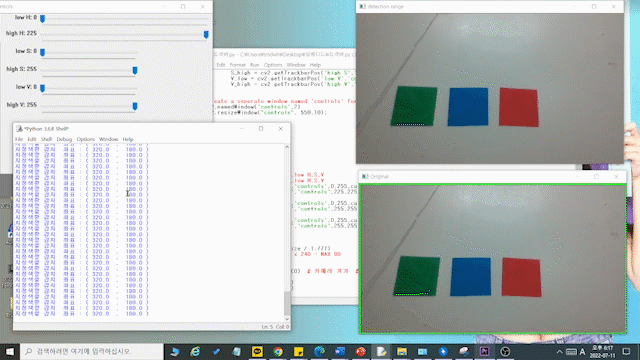Click the high S slider handle
The image size is (640, 360).
(x=135, y=70)
